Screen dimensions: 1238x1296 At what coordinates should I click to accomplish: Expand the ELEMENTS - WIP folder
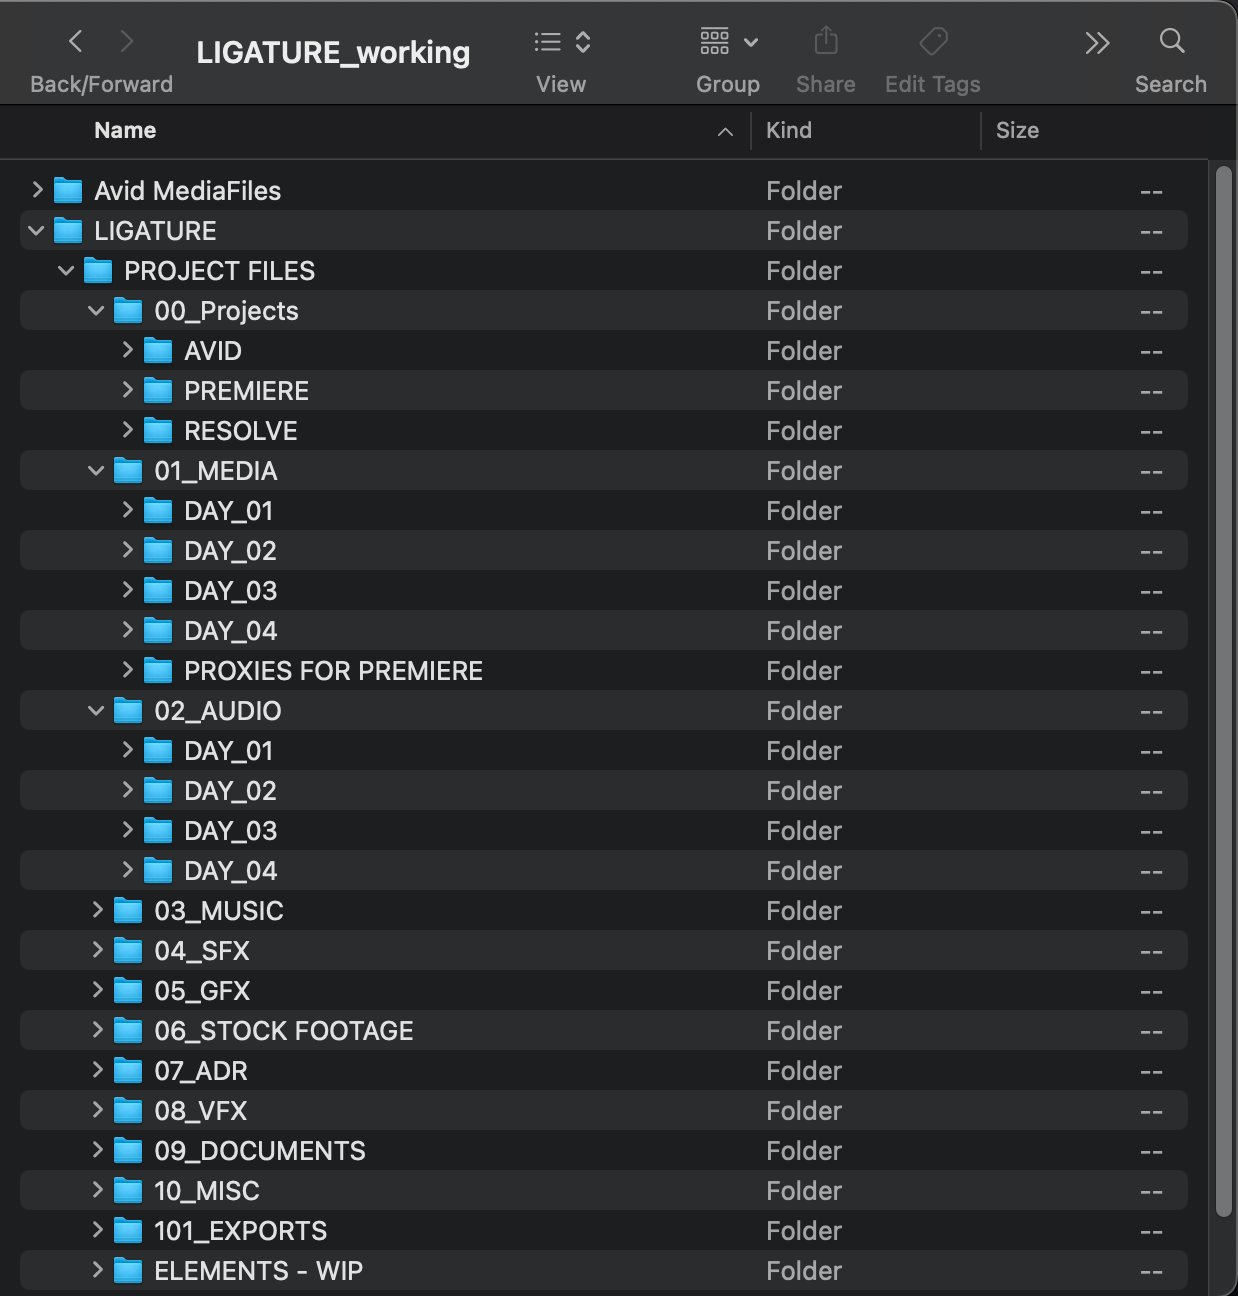point(97,1269)
